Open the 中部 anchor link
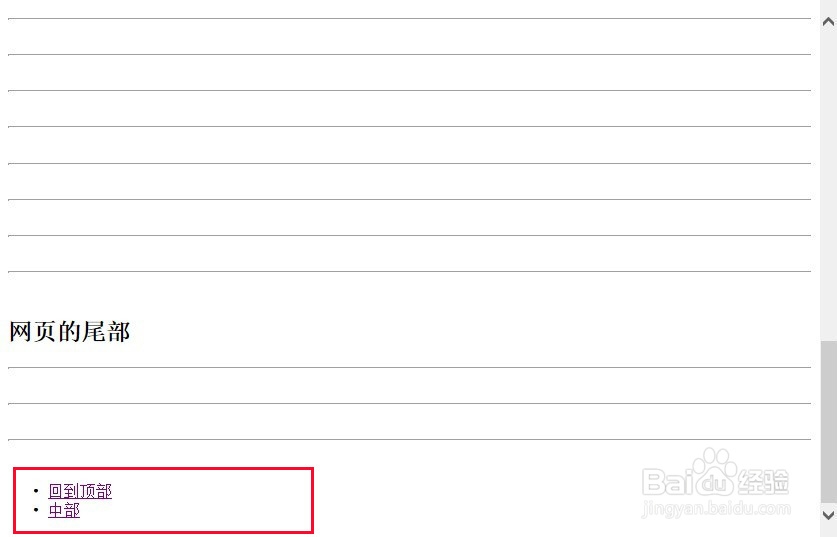 point(64,510)
